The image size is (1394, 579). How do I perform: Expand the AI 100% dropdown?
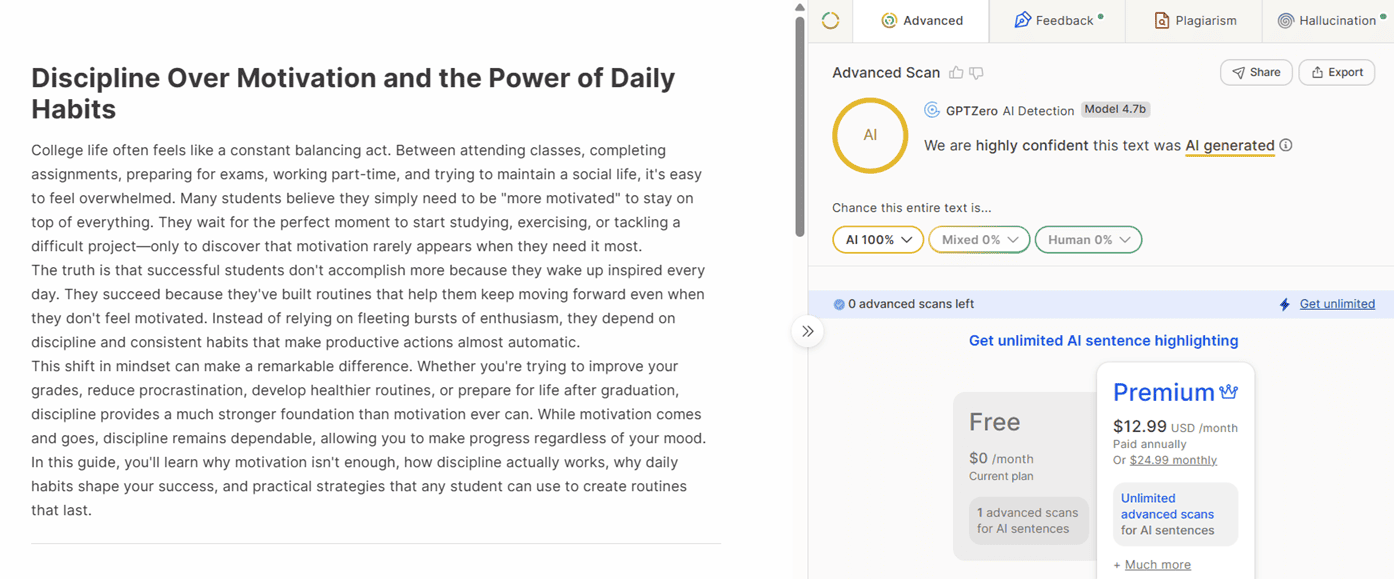(x=878, y=240)
